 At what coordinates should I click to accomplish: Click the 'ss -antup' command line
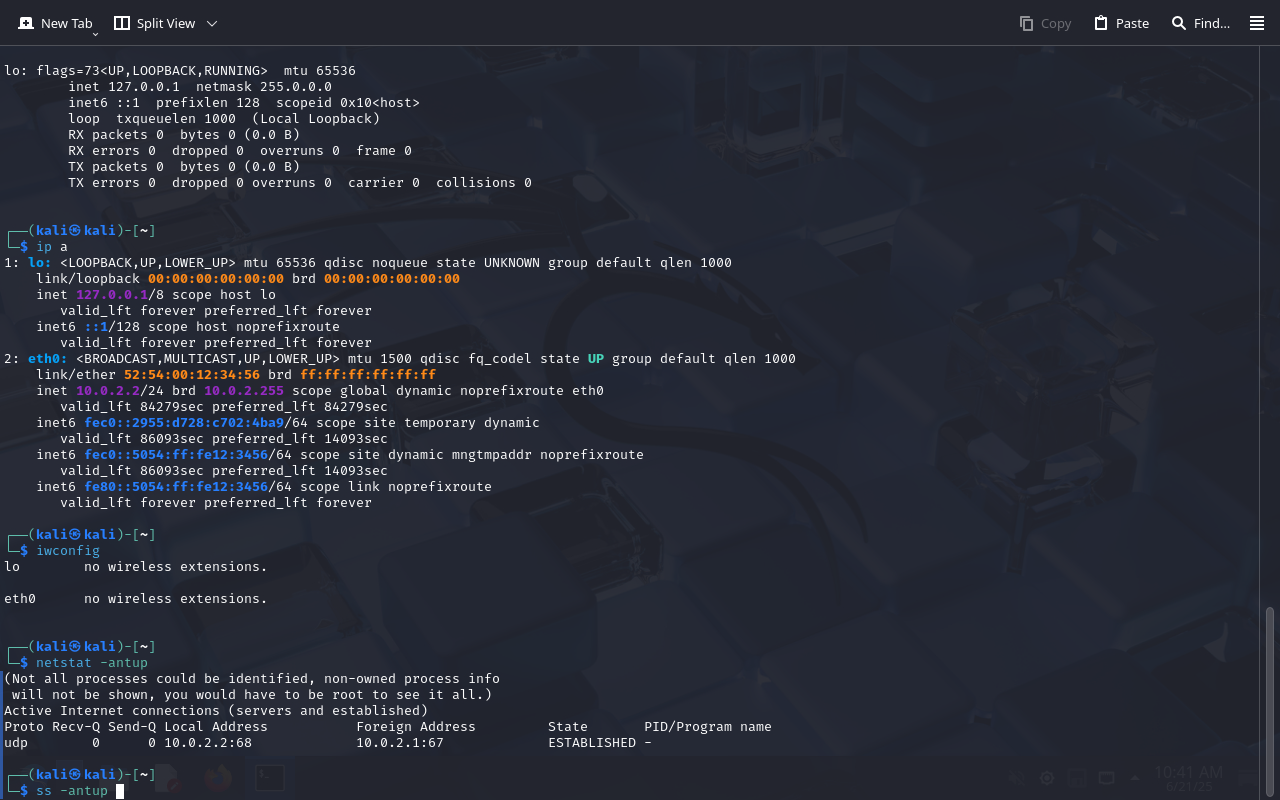click(72, 791)
